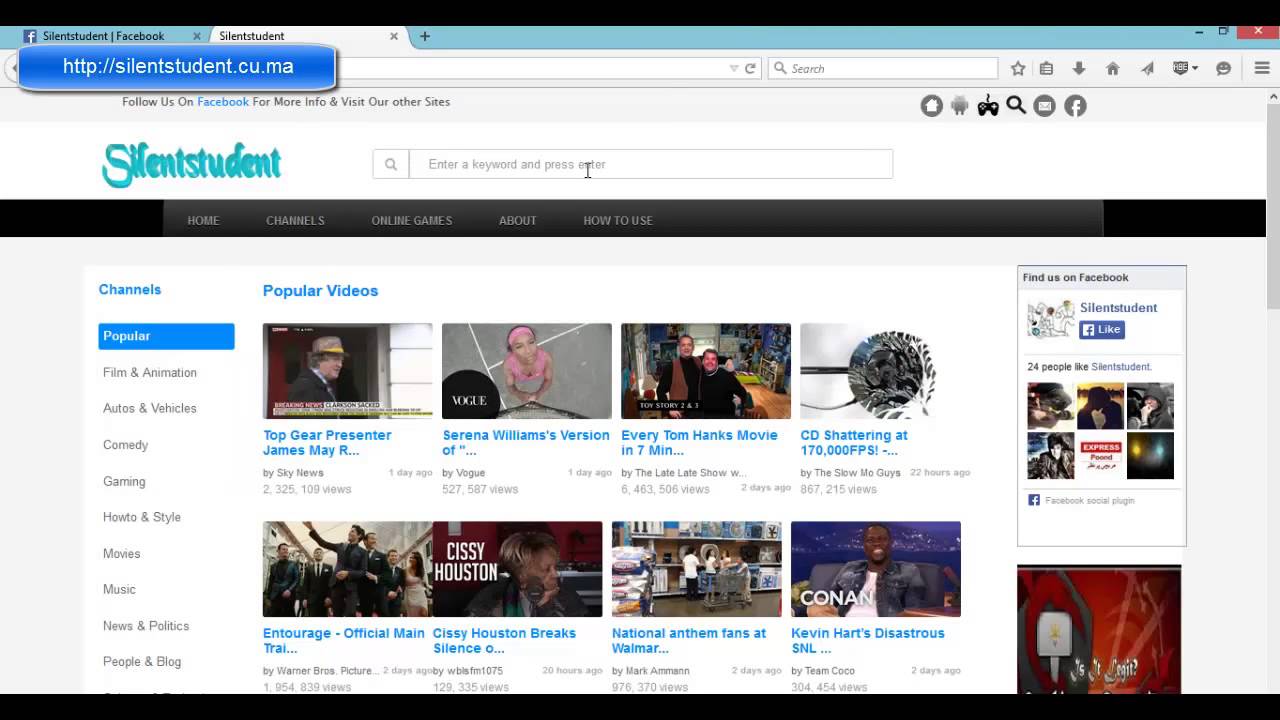Select the Film & Animation channel
The image size is (1280, 720).
150,373
